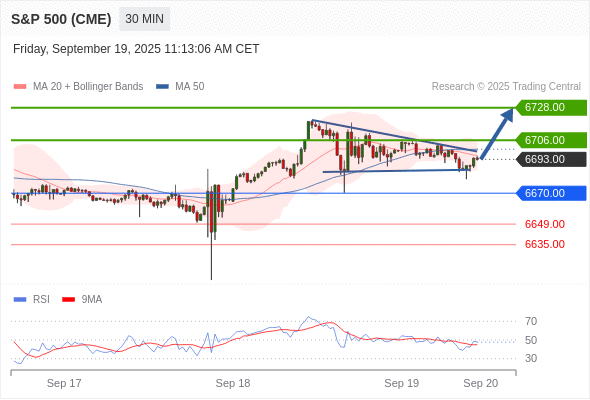
Task: Click the pink MA 20 legend swatch
Action: pyautogui.click(x=20, y=87)
